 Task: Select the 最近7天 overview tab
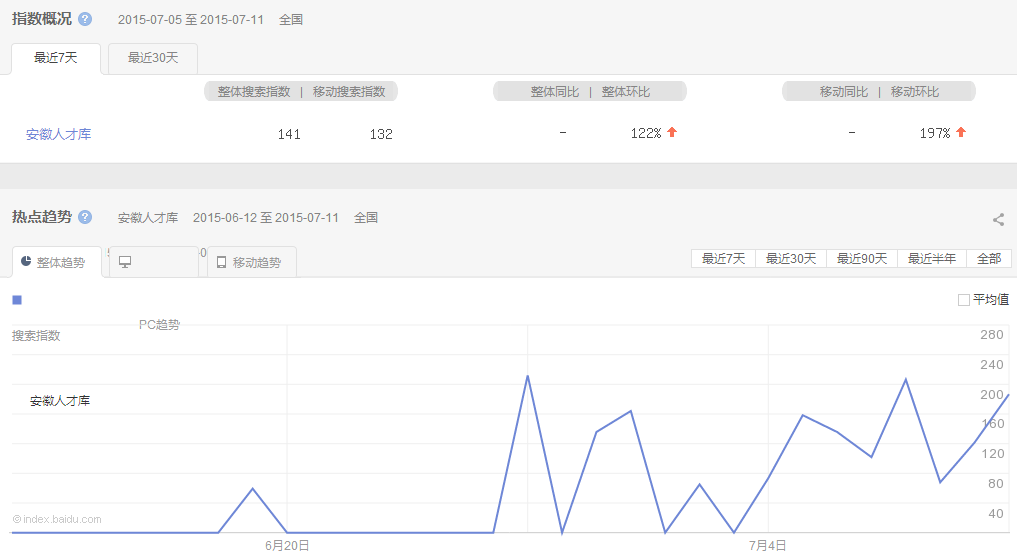[x=56, y=58]
